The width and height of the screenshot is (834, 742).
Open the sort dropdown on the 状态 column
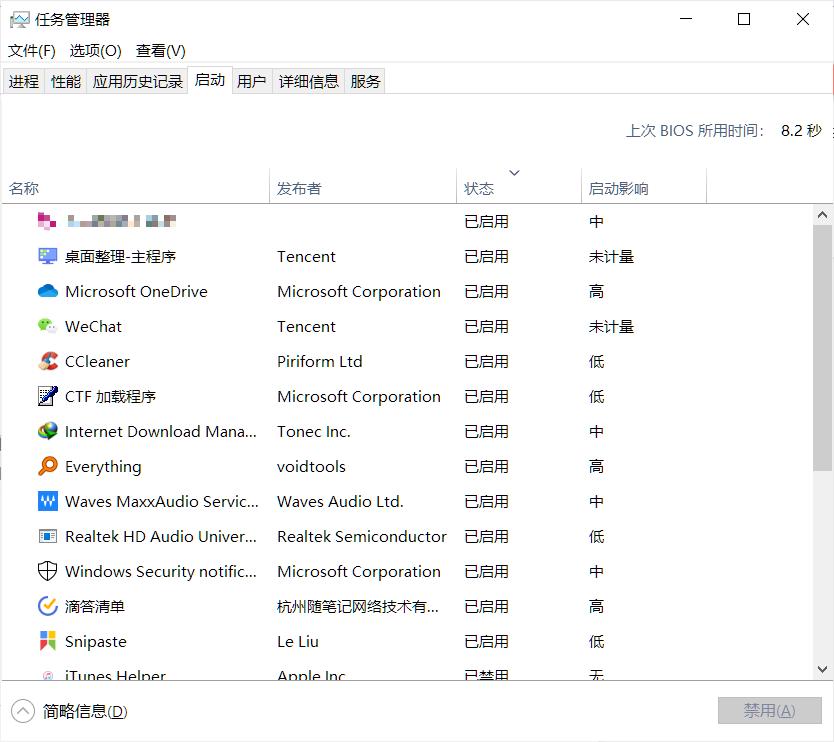(514, 172)
